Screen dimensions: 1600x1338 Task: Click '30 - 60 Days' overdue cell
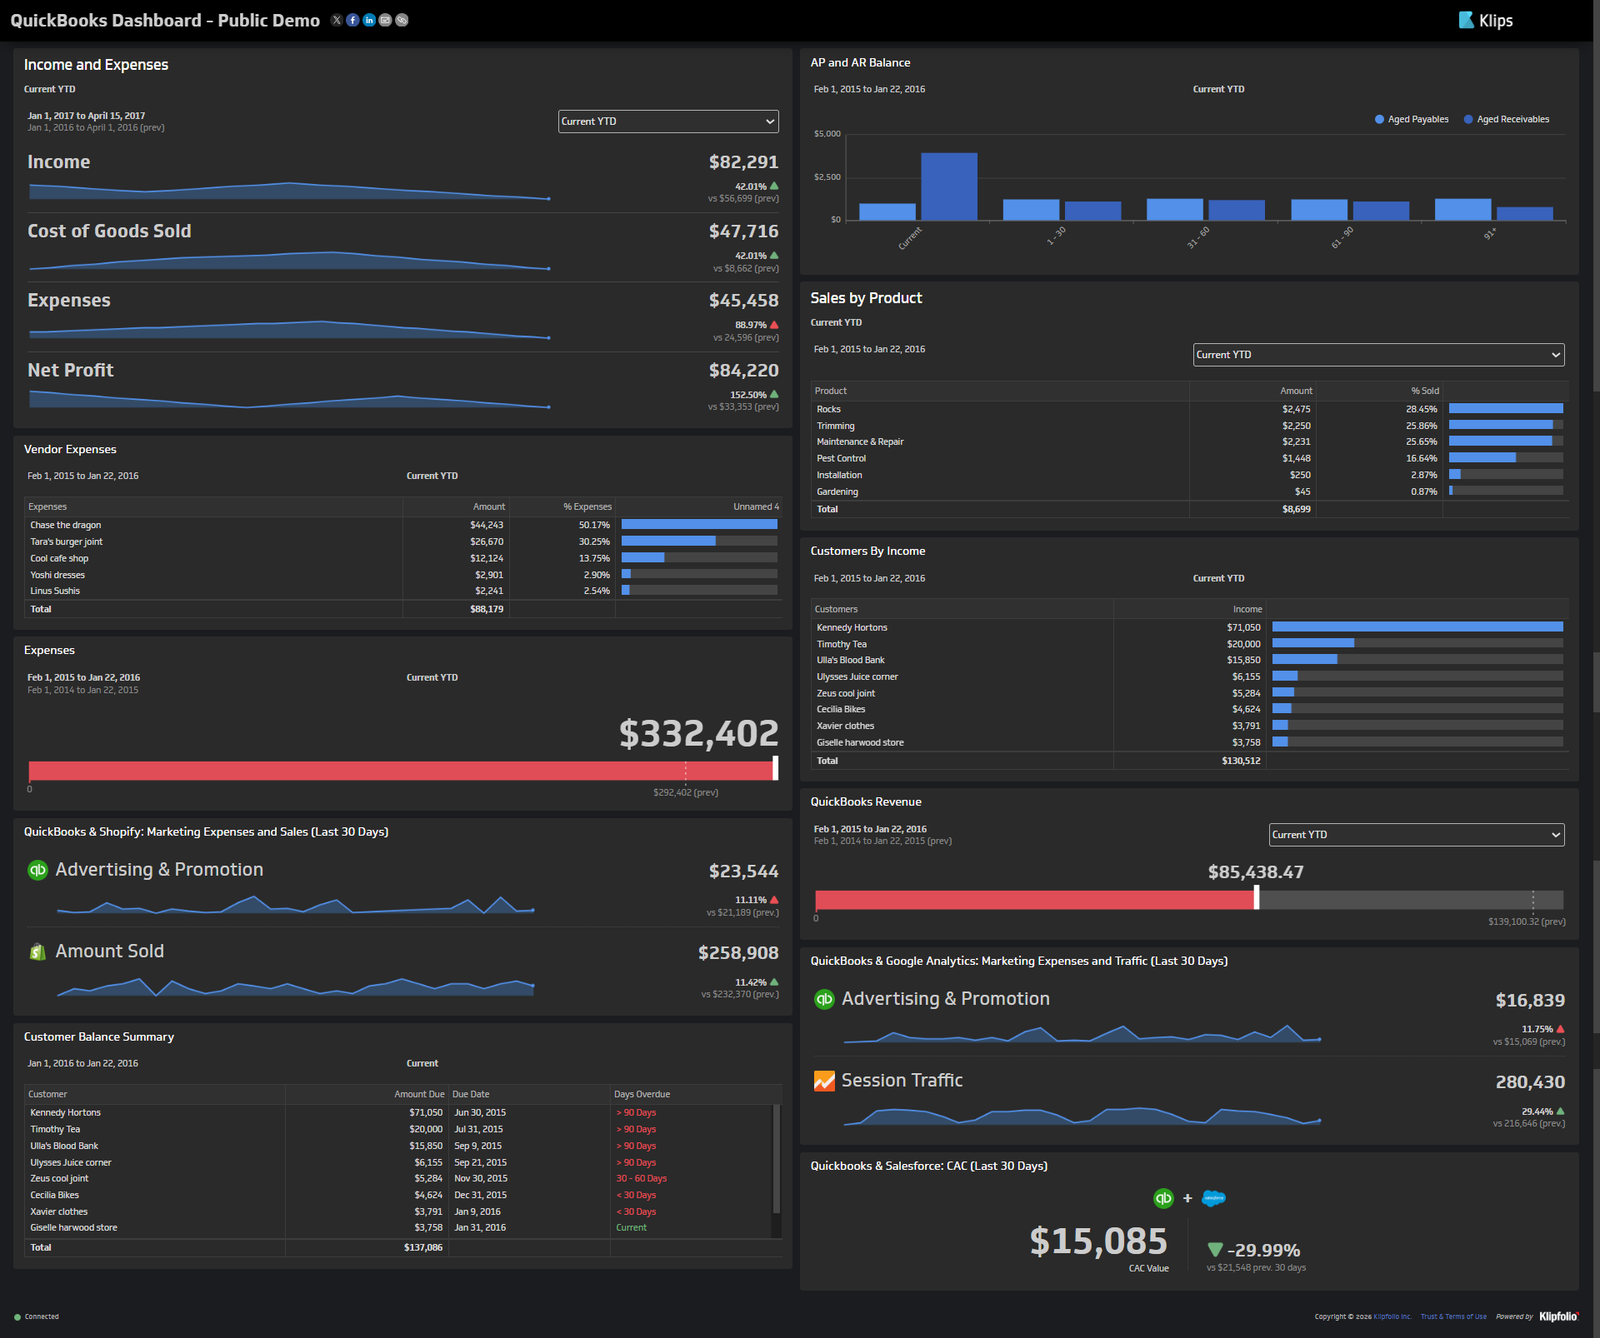click(x=641, y=1179)
